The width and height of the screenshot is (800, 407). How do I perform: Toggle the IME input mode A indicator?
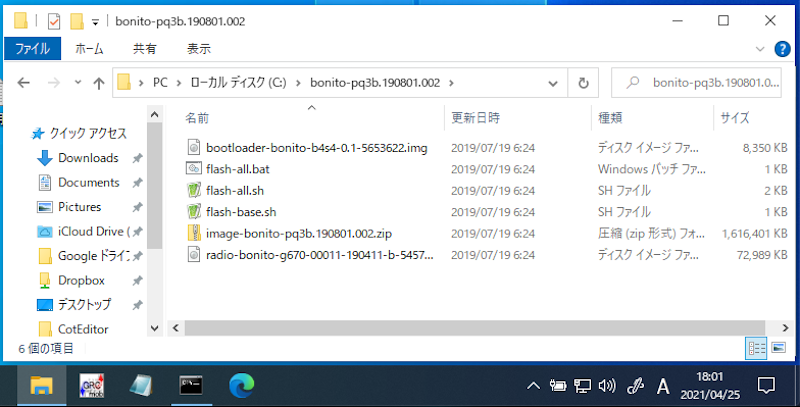tap(661, 385)
